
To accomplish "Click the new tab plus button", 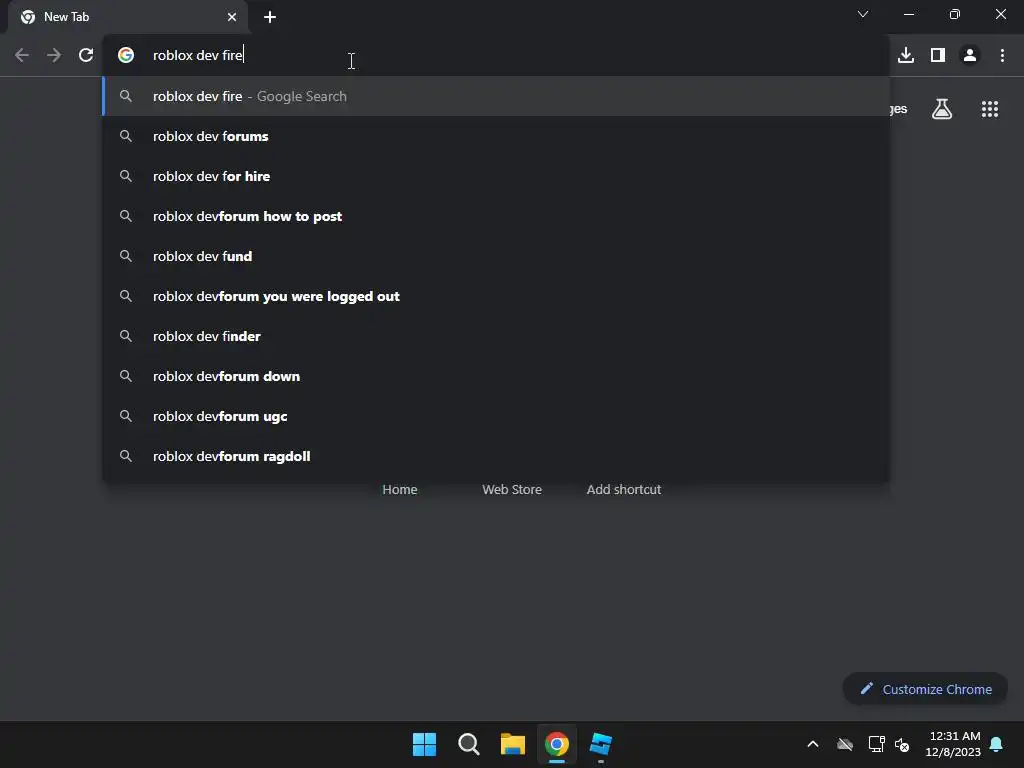I will point(270,17).
